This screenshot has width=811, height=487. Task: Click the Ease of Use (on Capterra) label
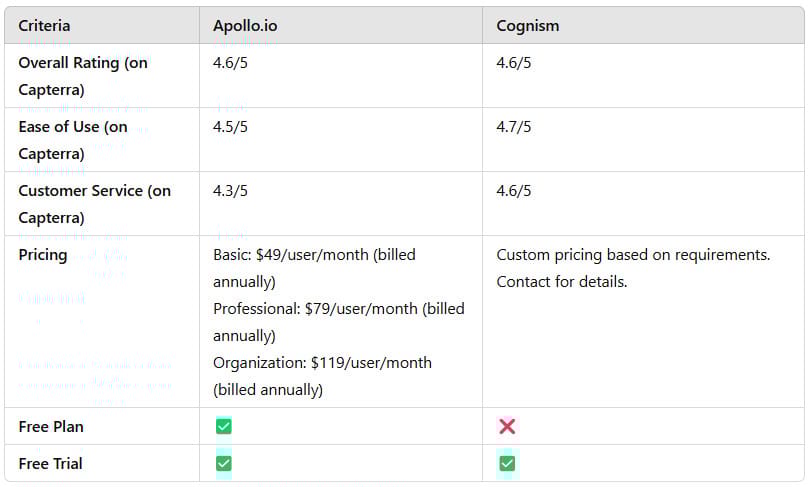(x=73, y=140)
